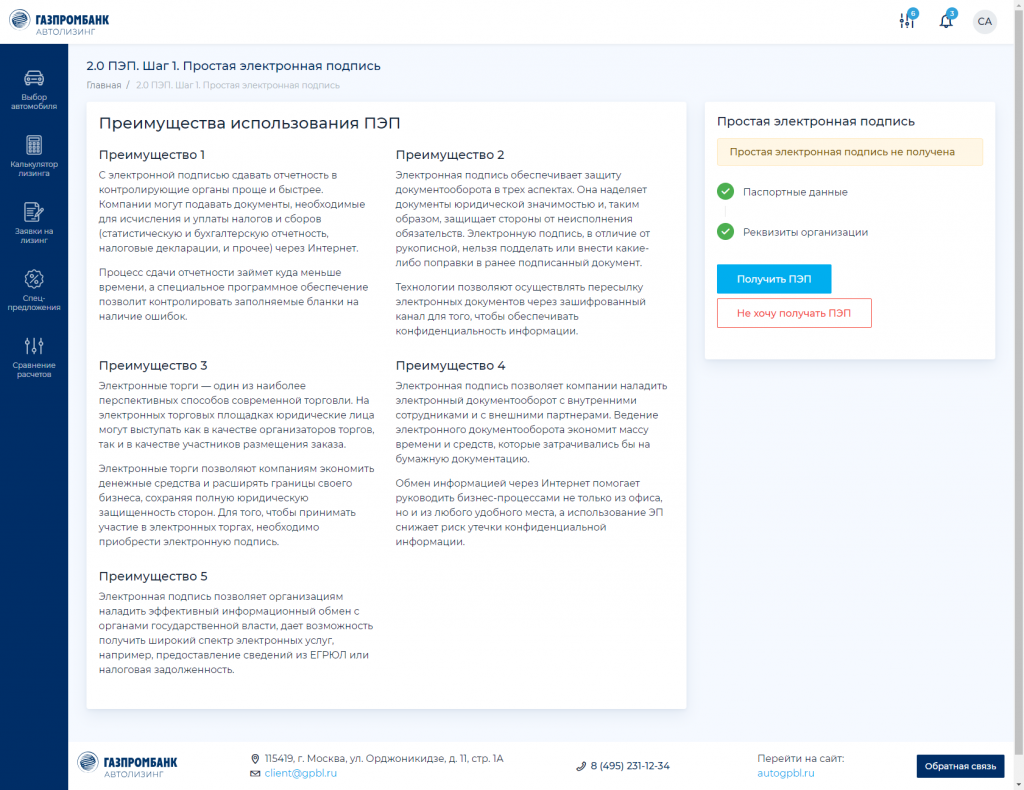1024x790 pixels.
Task: Click the phone number 8 (495) 231-12-34
Action: click(630, 766)
